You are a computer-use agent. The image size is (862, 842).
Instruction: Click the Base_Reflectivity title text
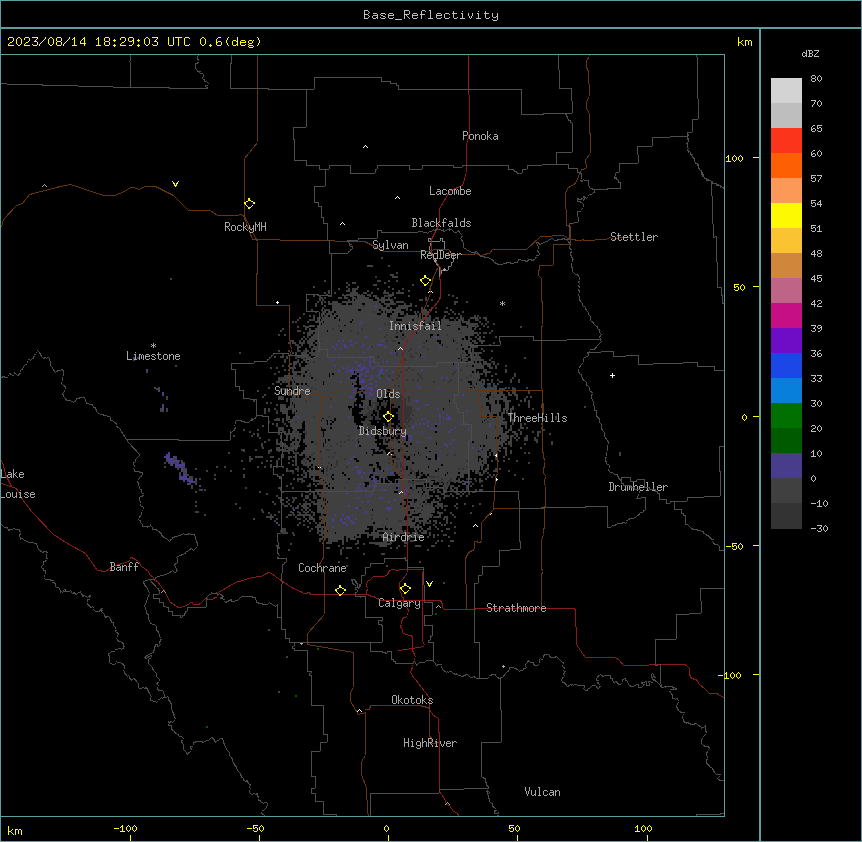[x=431, y=15]
